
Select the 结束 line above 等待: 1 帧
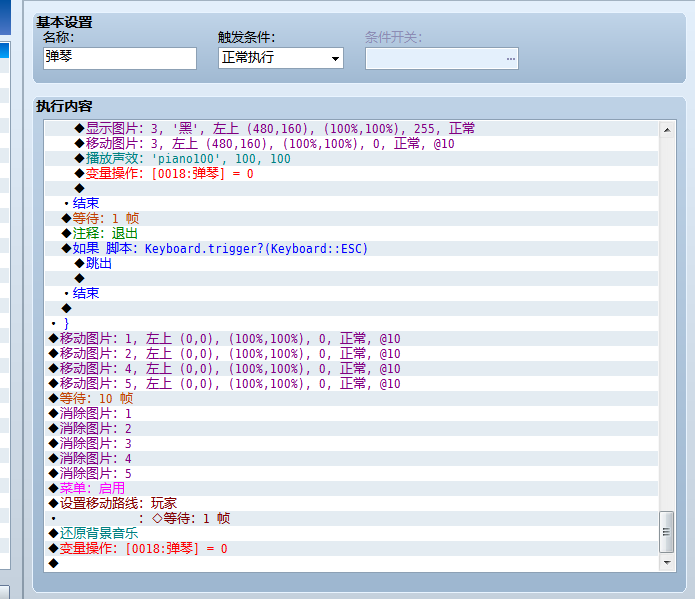click(351, 204)
